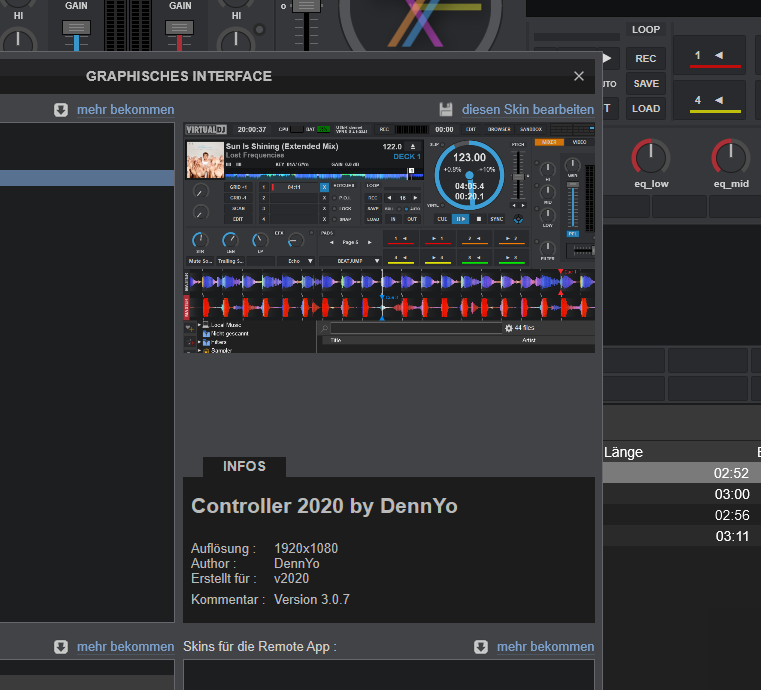Click the LOAD button in the background loop panel
Screen dimensions: 761x690
tap(645, 109)
